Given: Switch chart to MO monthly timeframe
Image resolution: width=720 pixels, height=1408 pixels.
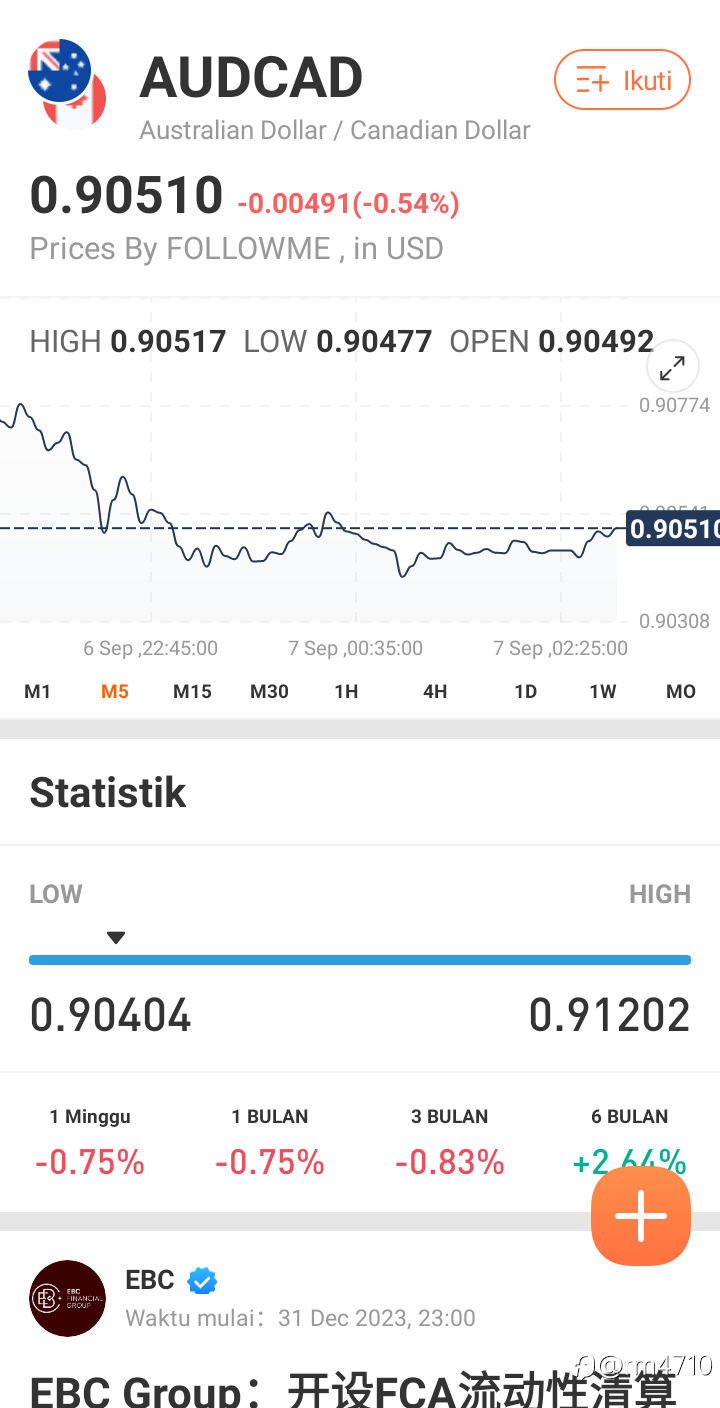Looking at the screenshot, I should point(681,691).
